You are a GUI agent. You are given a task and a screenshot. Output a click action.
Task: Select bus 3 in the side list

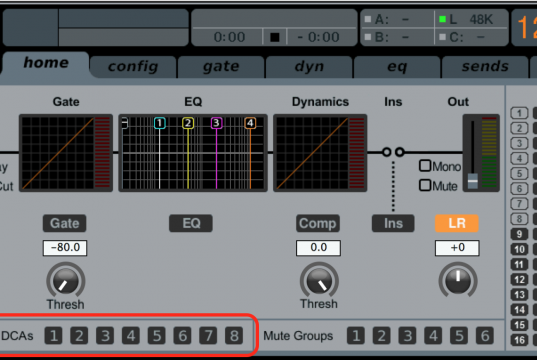[520, 143]
